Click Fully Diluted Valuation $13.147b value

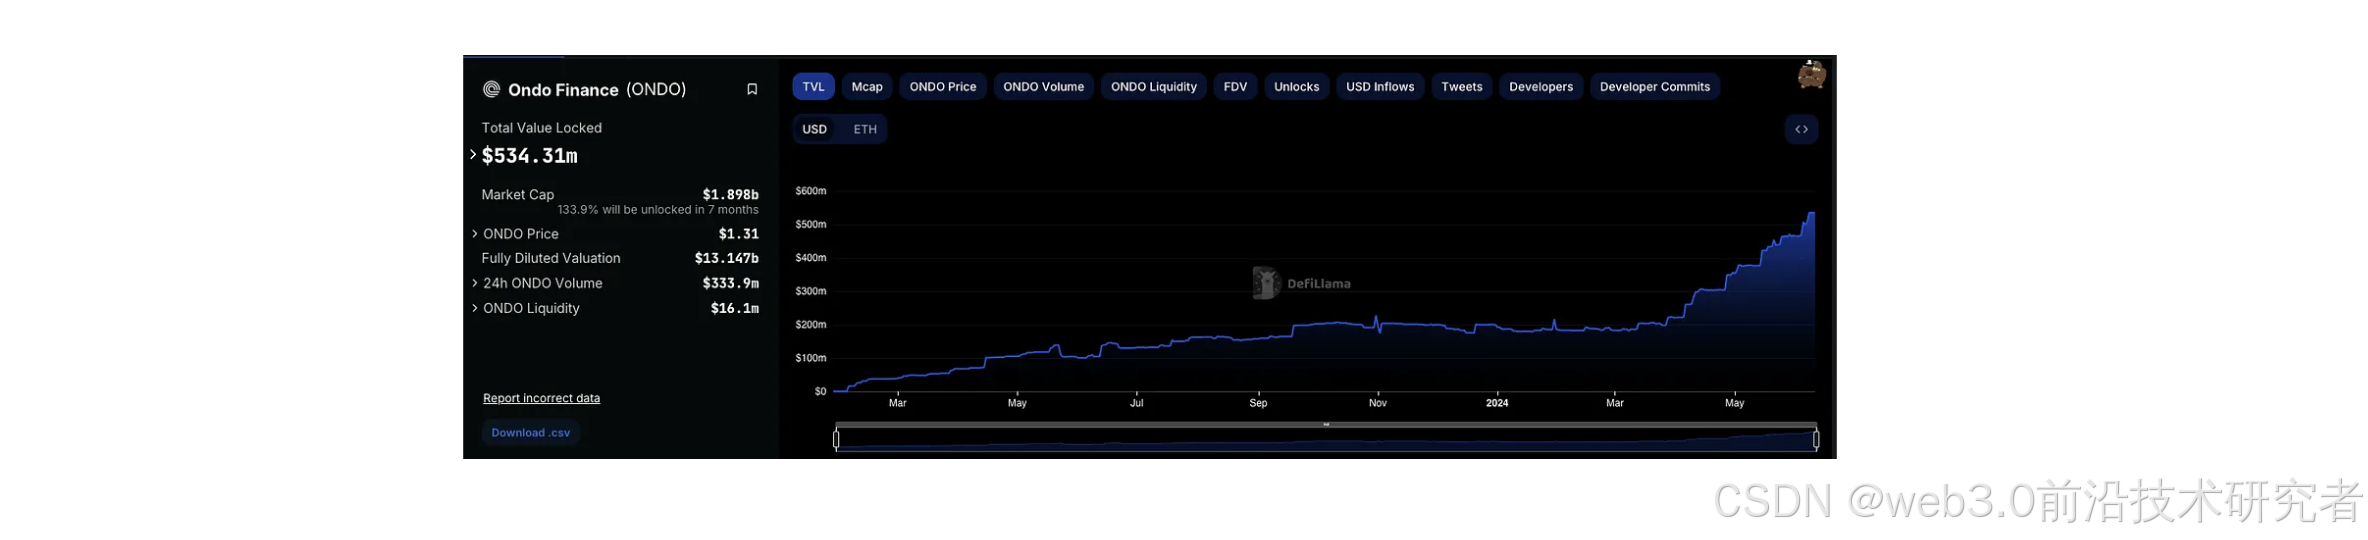[x=727, y=258]
